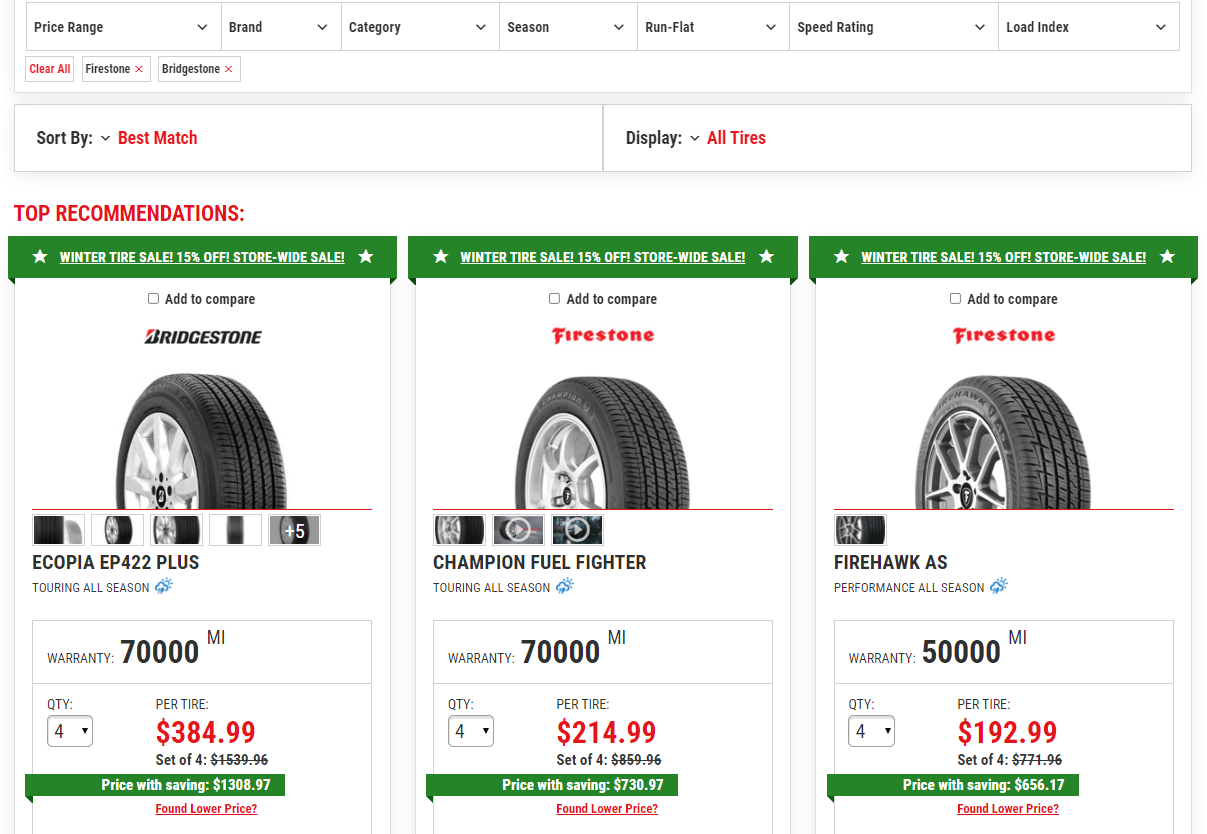Enable Add to compare for Ecopia EP422 Plus
Viewport: 1207px width, 834px height.
pyautogui.click(x=152, y=298)
